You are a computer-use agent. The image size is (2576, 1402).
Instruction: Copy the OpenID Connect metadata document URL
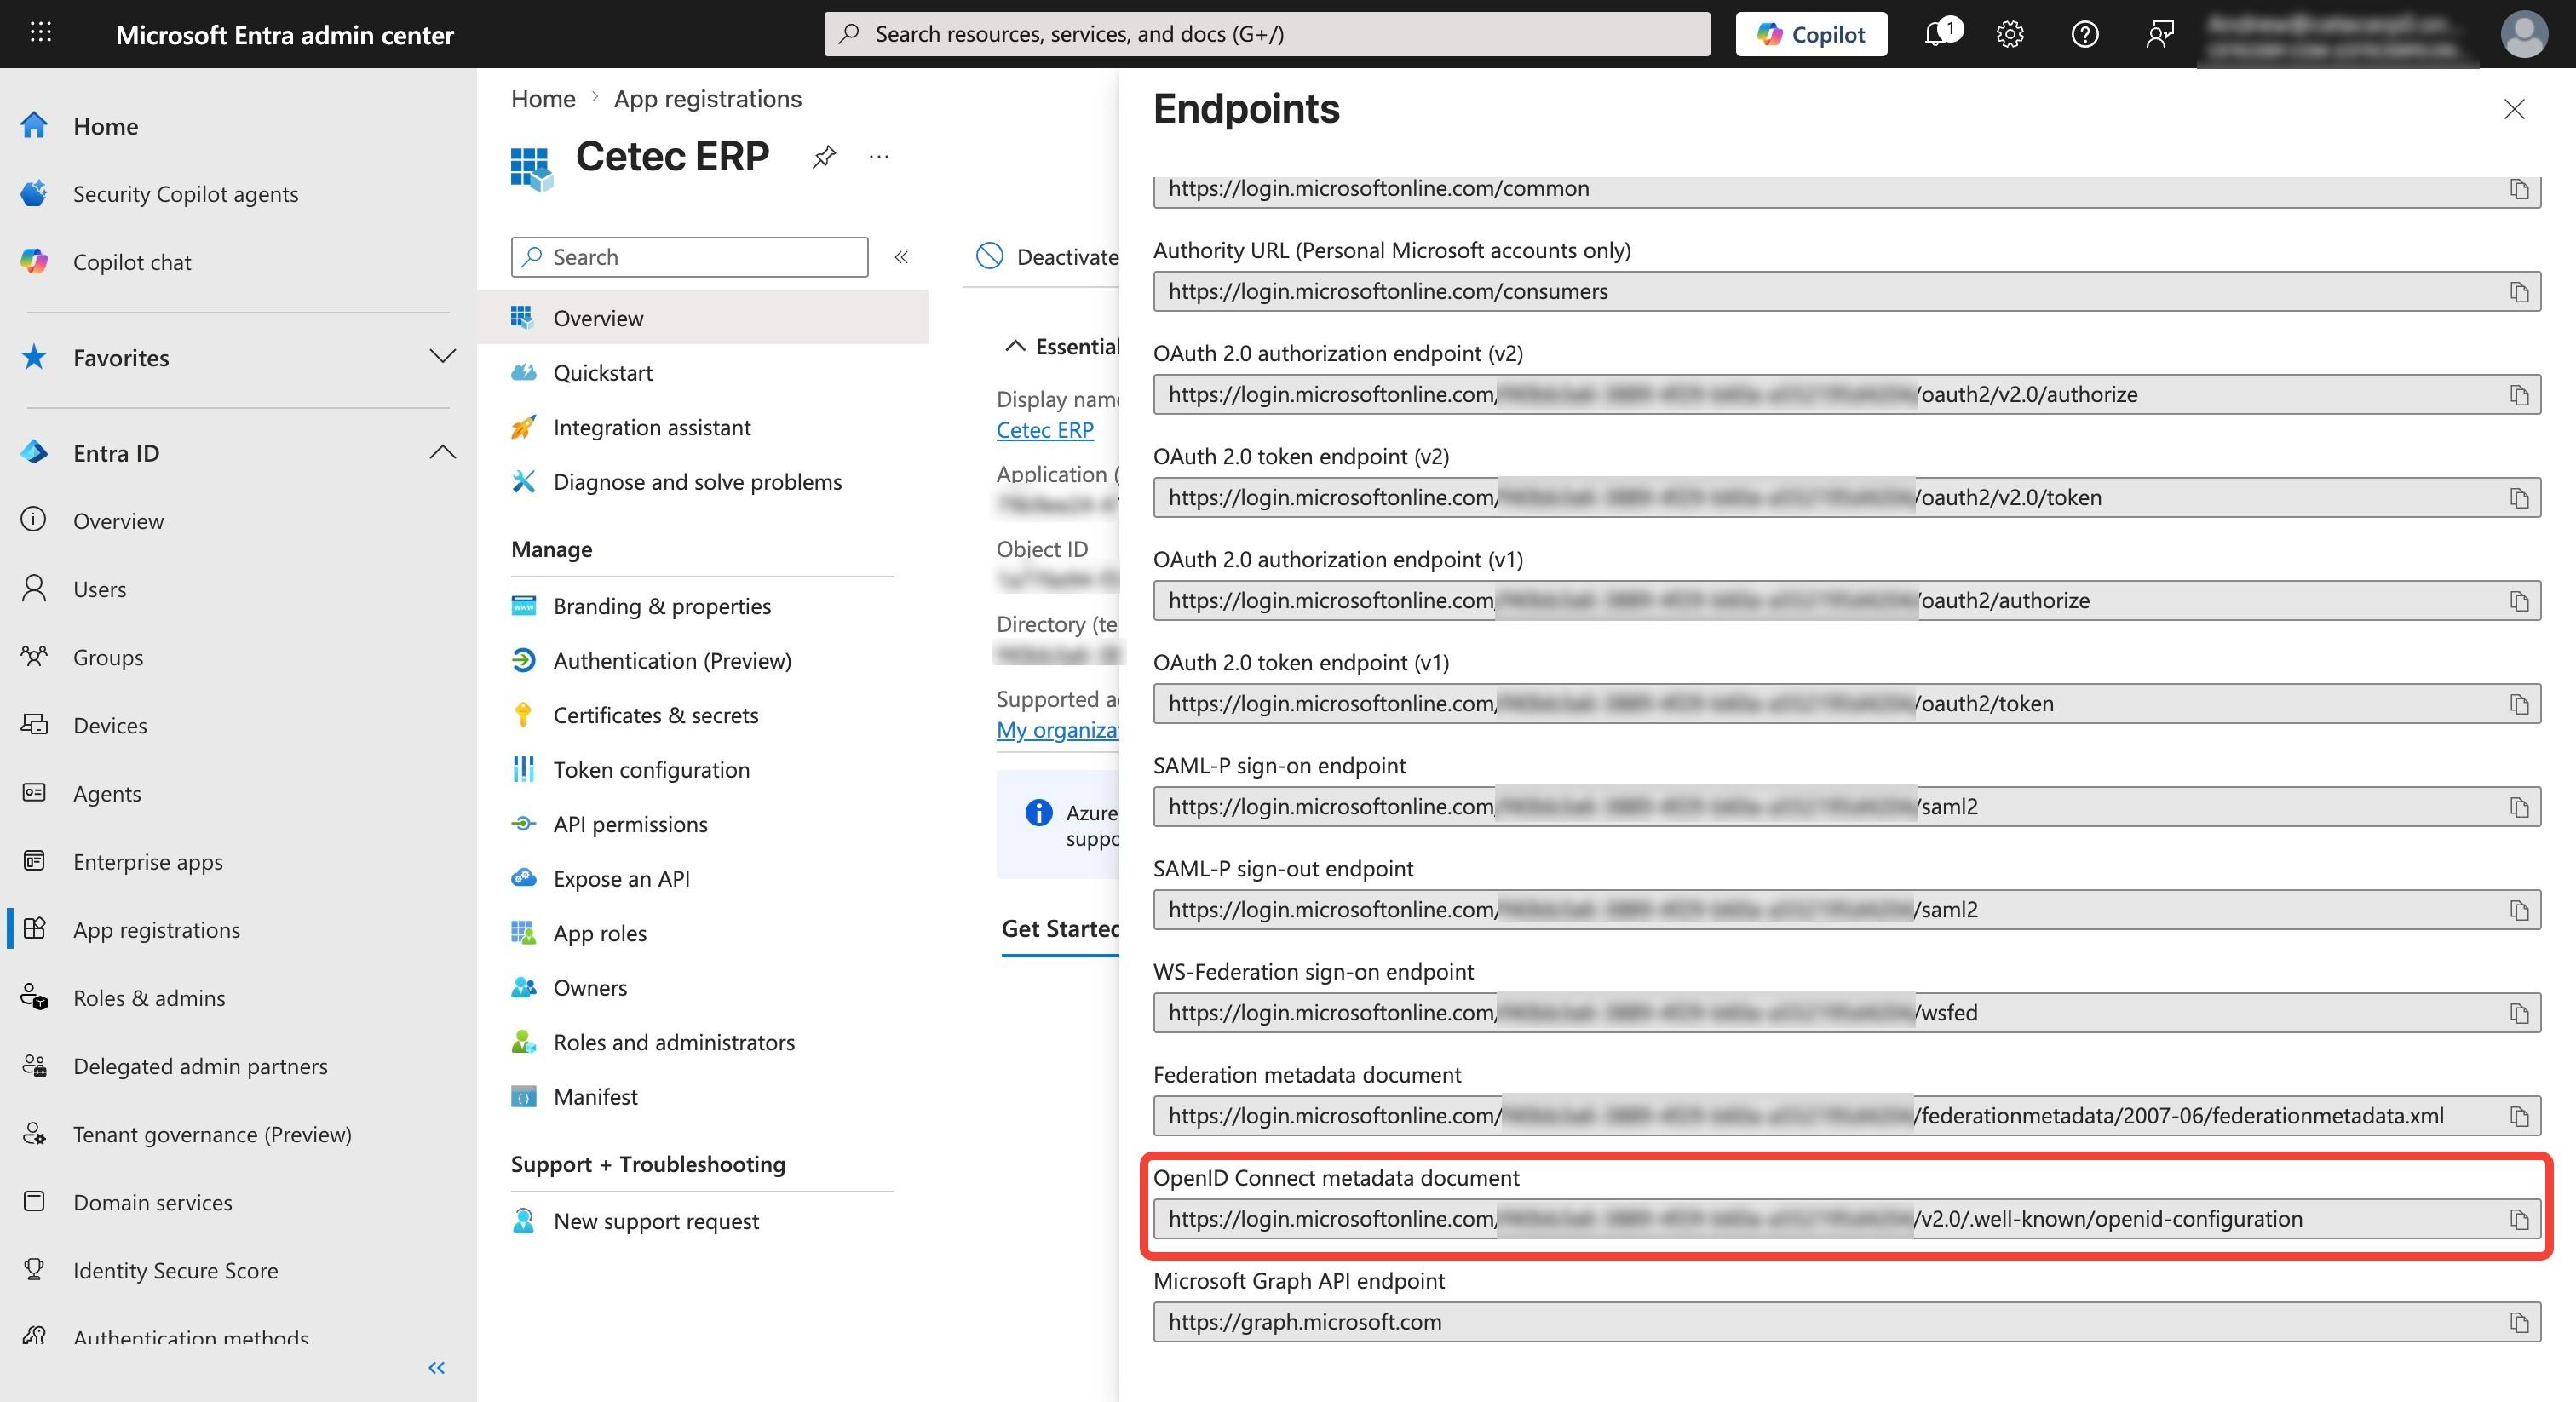[x=2519, y=1219]
